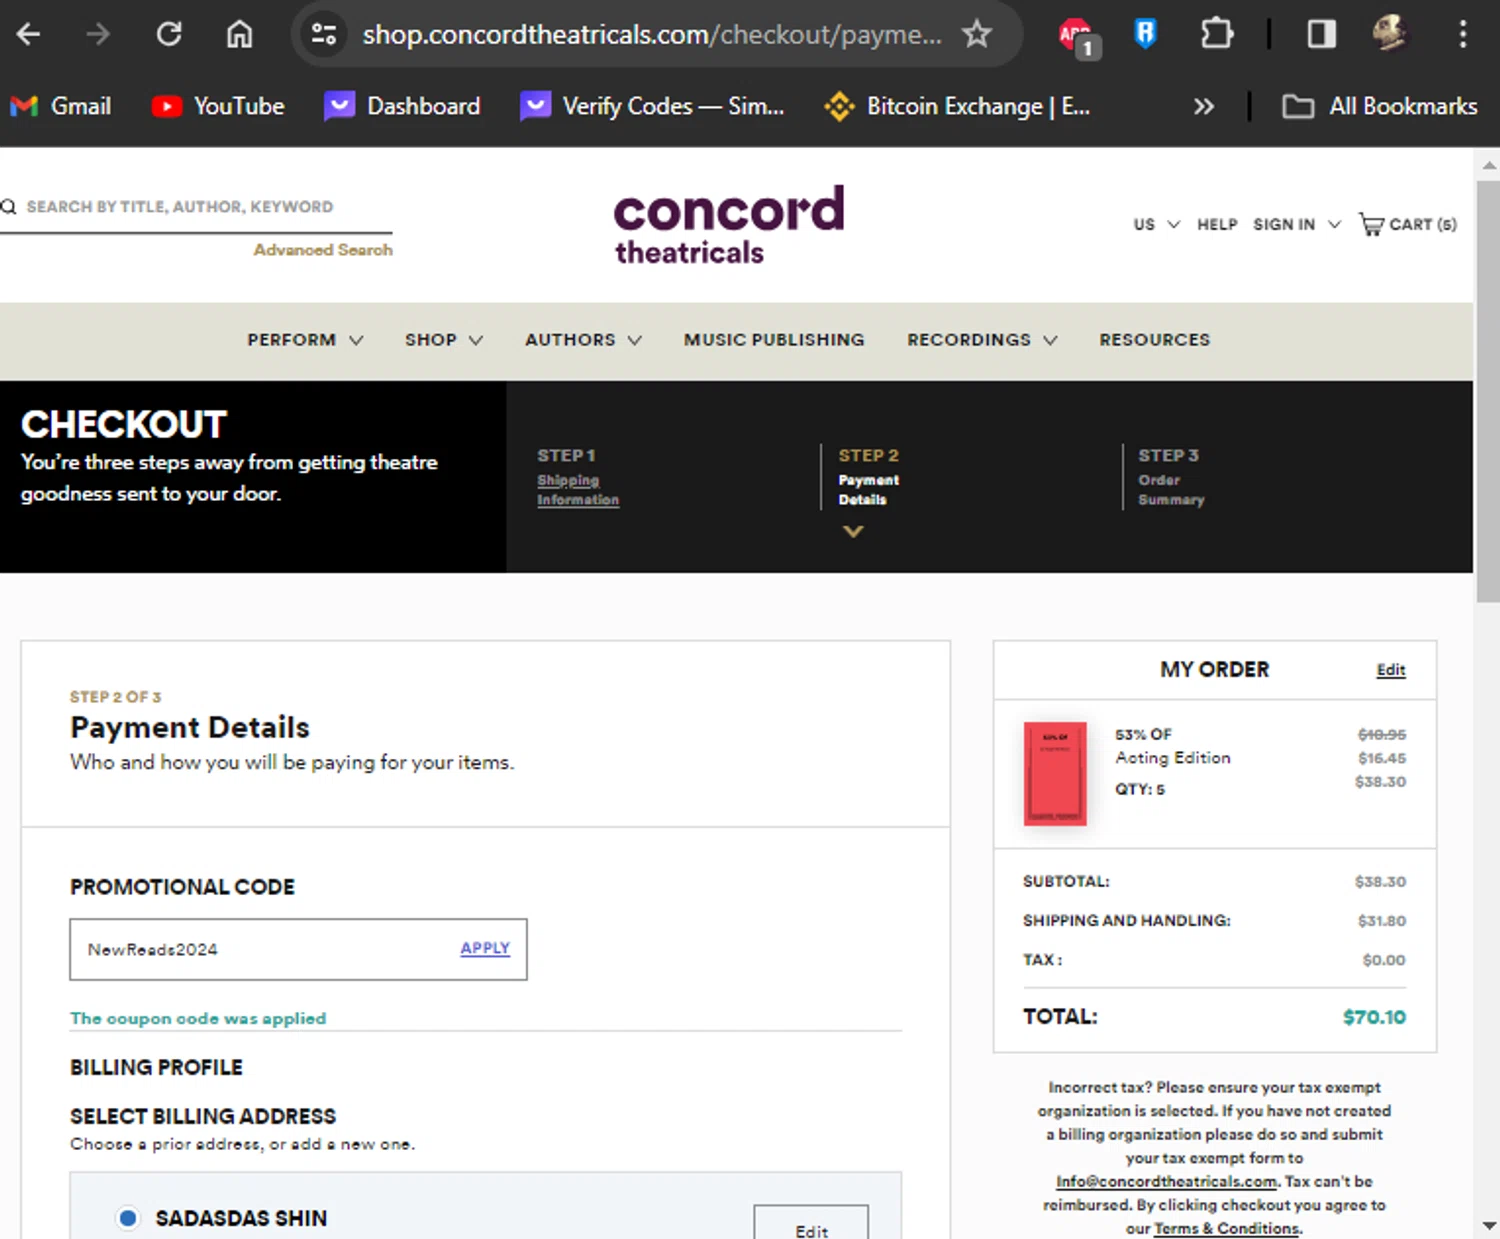The height and width of the screenshot is (1239, 1500).
Task: Select Step 2 Payment Details
Action: [x=868, y=478]
